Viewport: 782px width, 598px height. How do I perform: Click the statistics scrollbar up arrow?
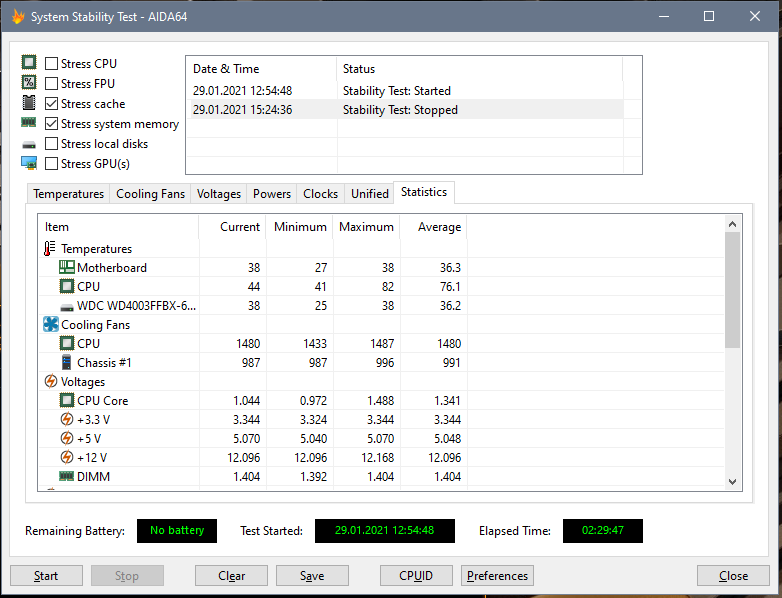[x=732, y=224]
